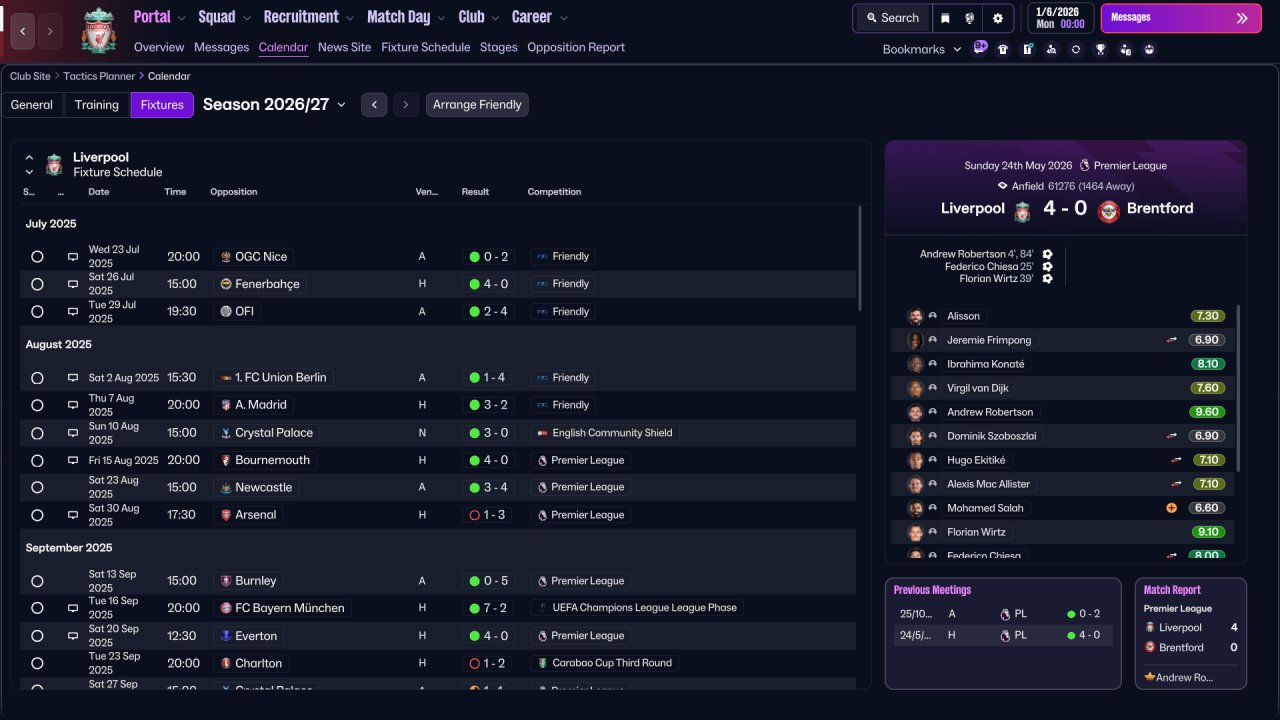Open the Fixture Schedule tab
This screenshot has height=720, width=1280.
tap(426, 47)
